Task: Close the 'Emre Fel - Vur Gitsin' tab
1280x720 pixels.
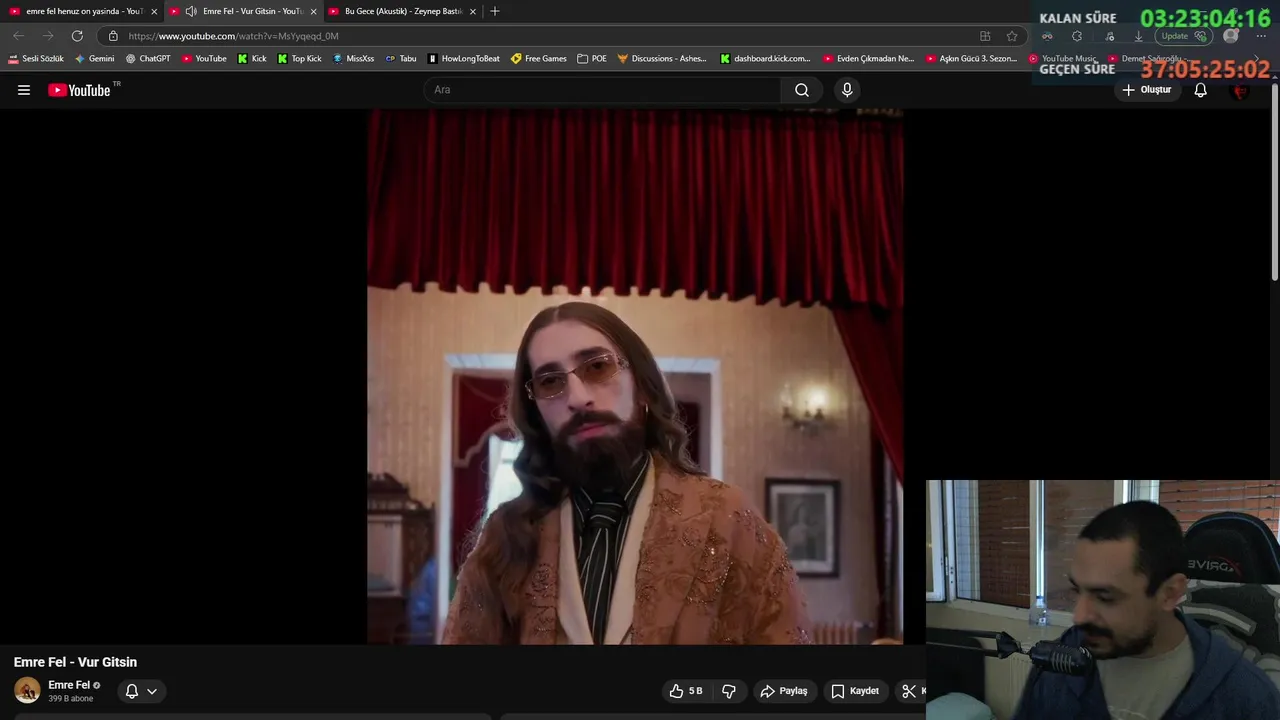Action: pyautogui.click(x=314, y=11)
